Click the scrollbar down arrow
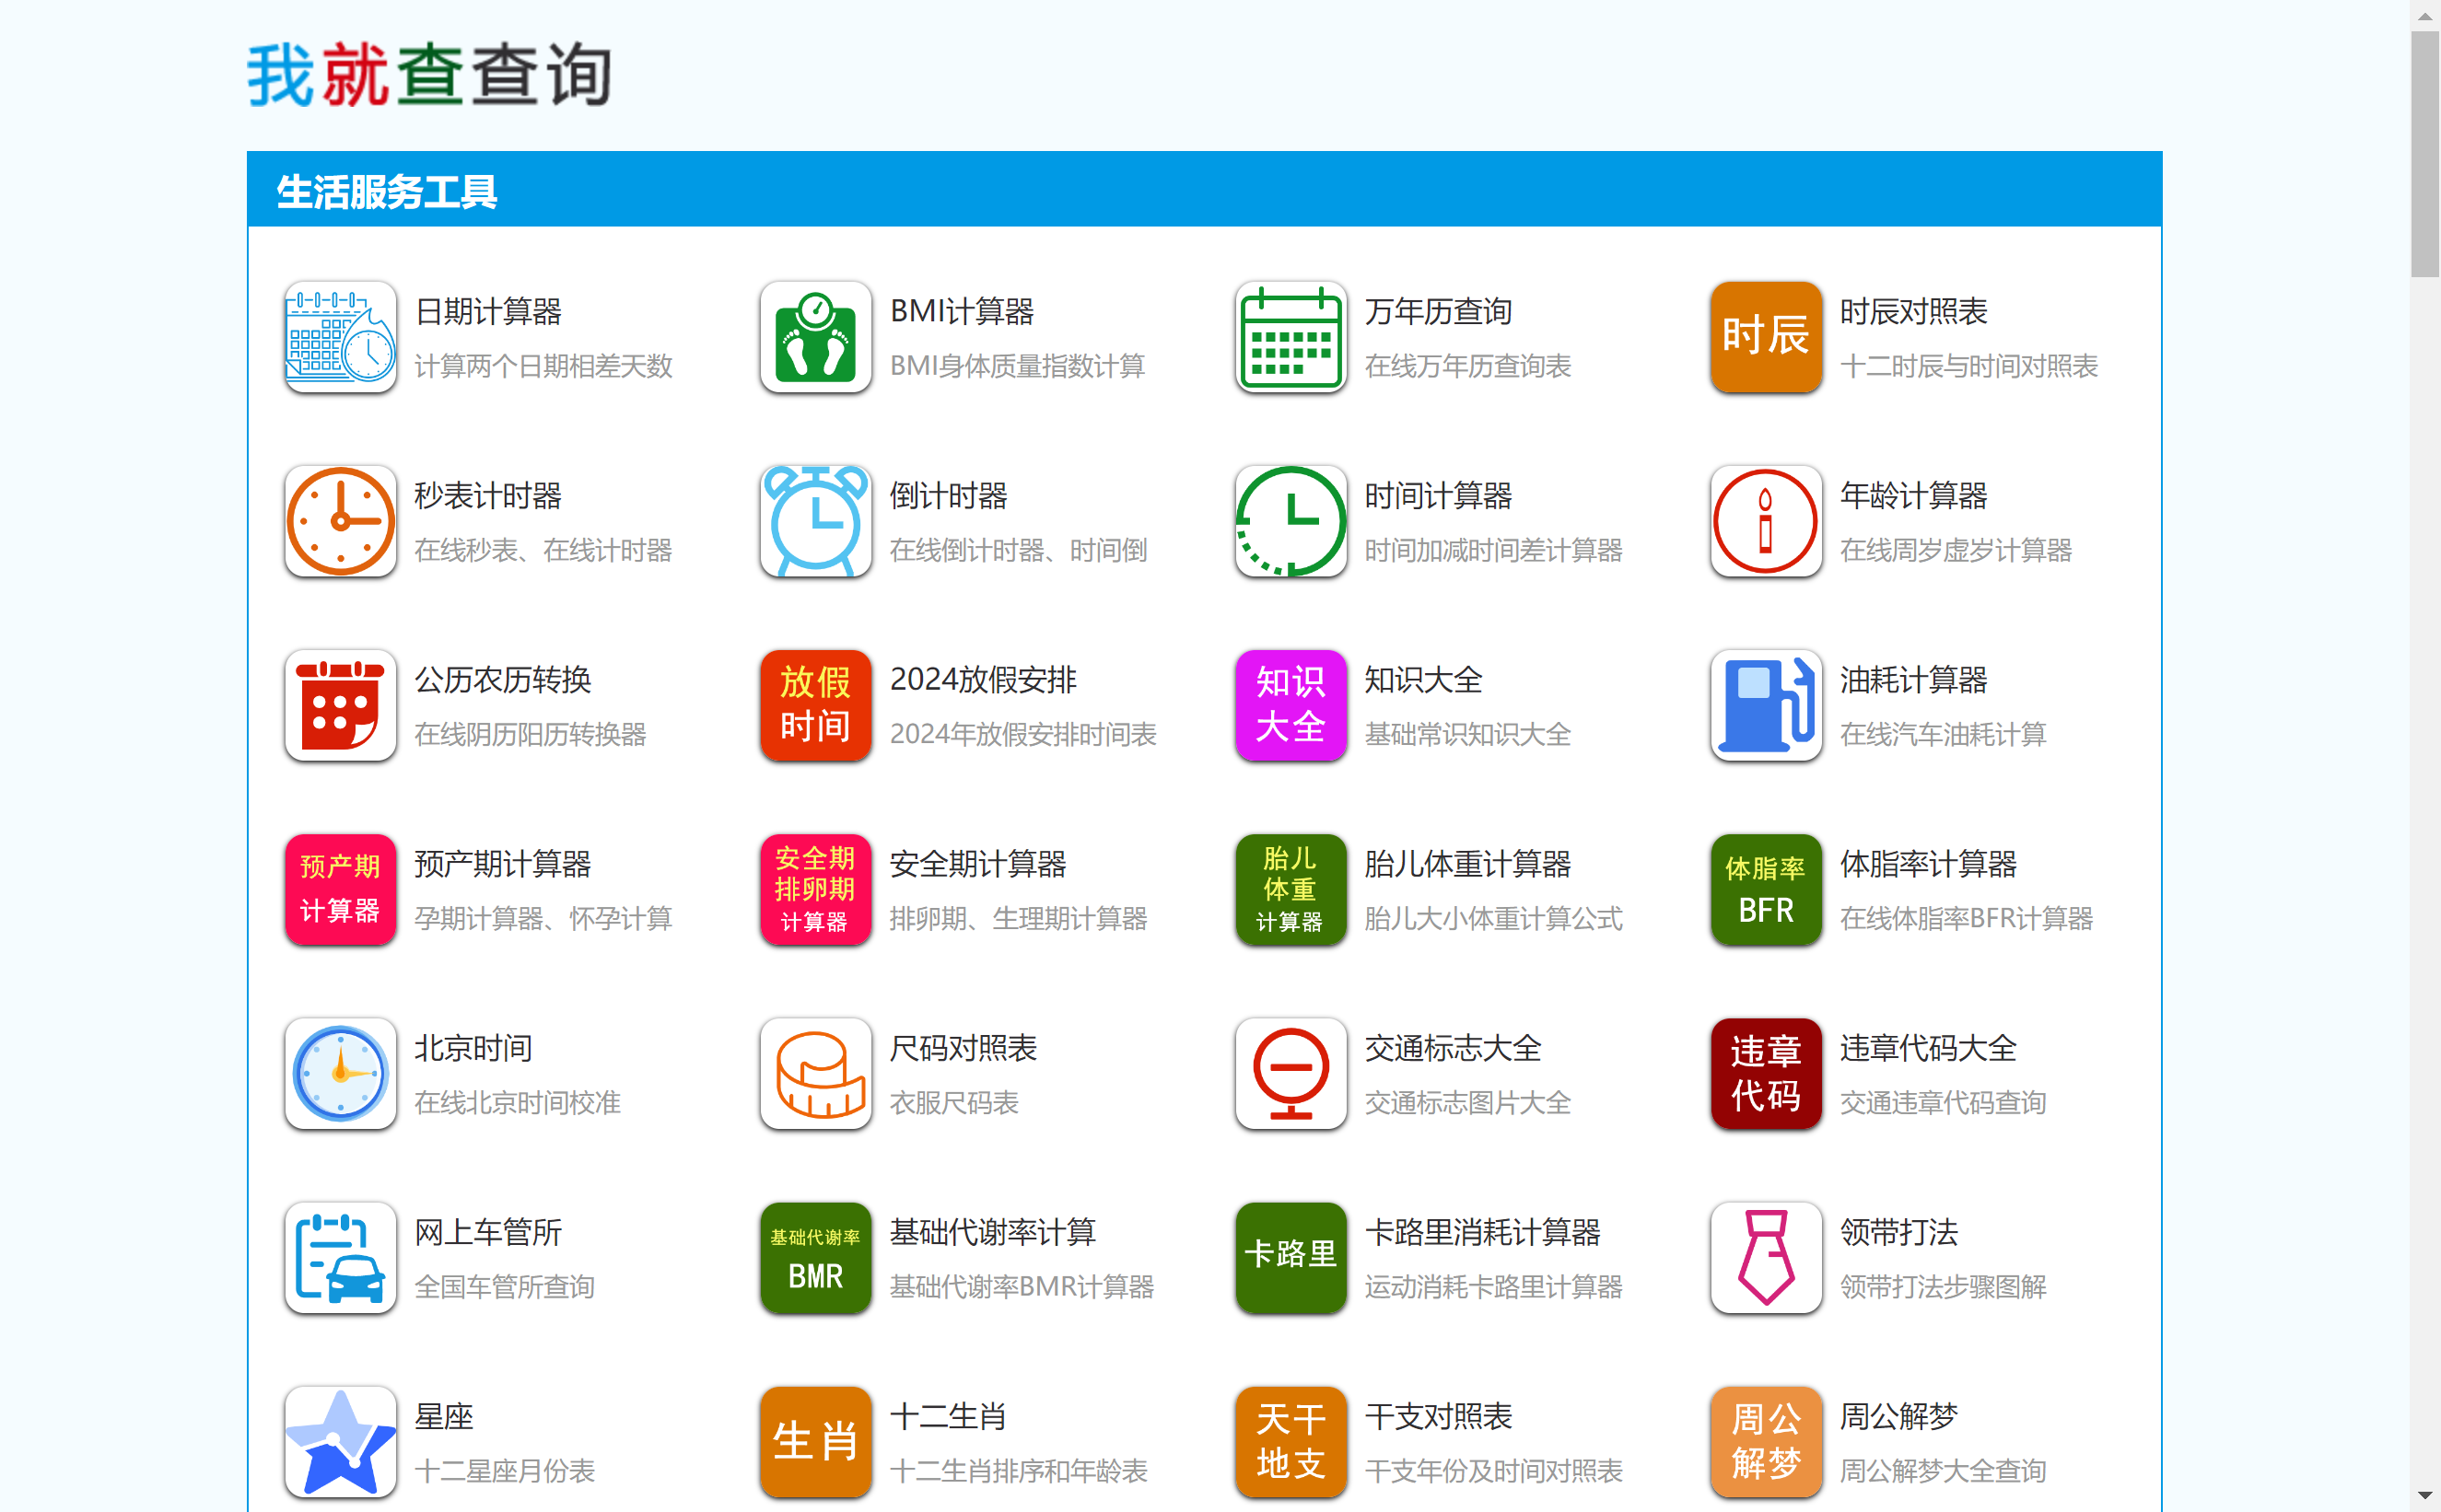The width and height of the screenshot is (2441, 1512). coord(2425,1496)
